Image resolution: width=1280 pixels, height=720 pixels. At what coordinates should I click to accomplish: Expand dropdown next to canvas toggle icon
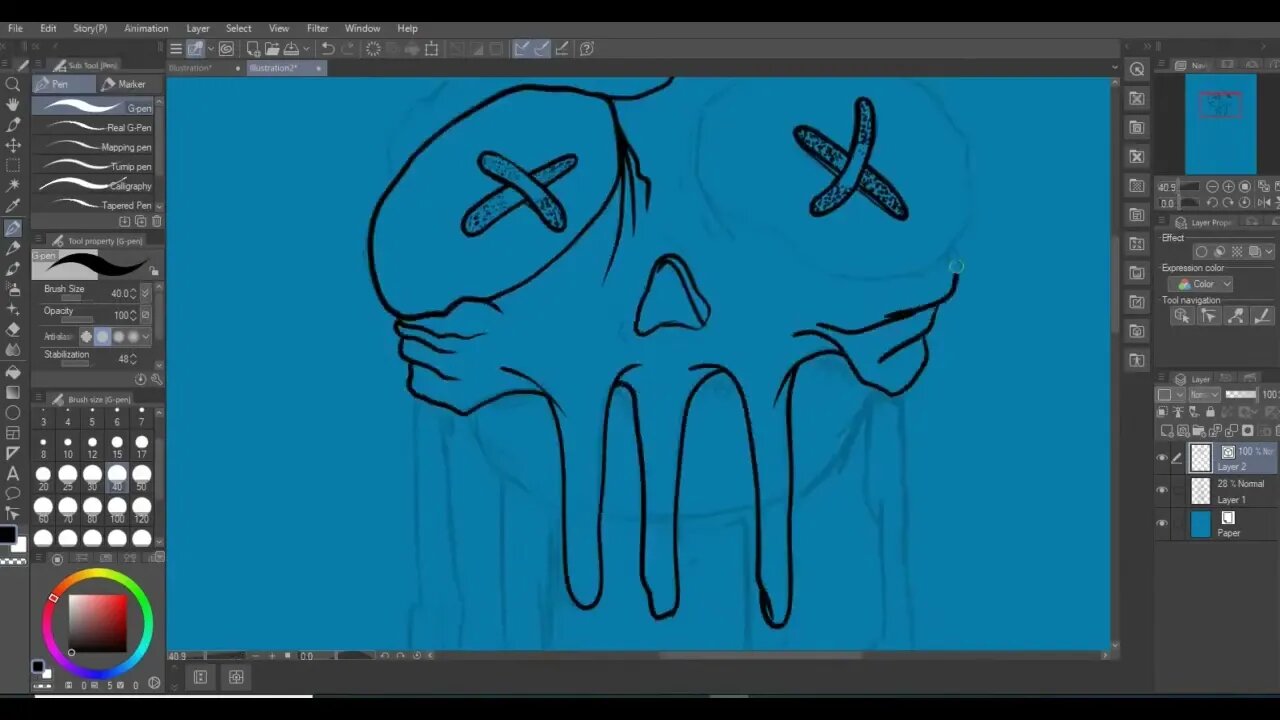pos(210,48)
